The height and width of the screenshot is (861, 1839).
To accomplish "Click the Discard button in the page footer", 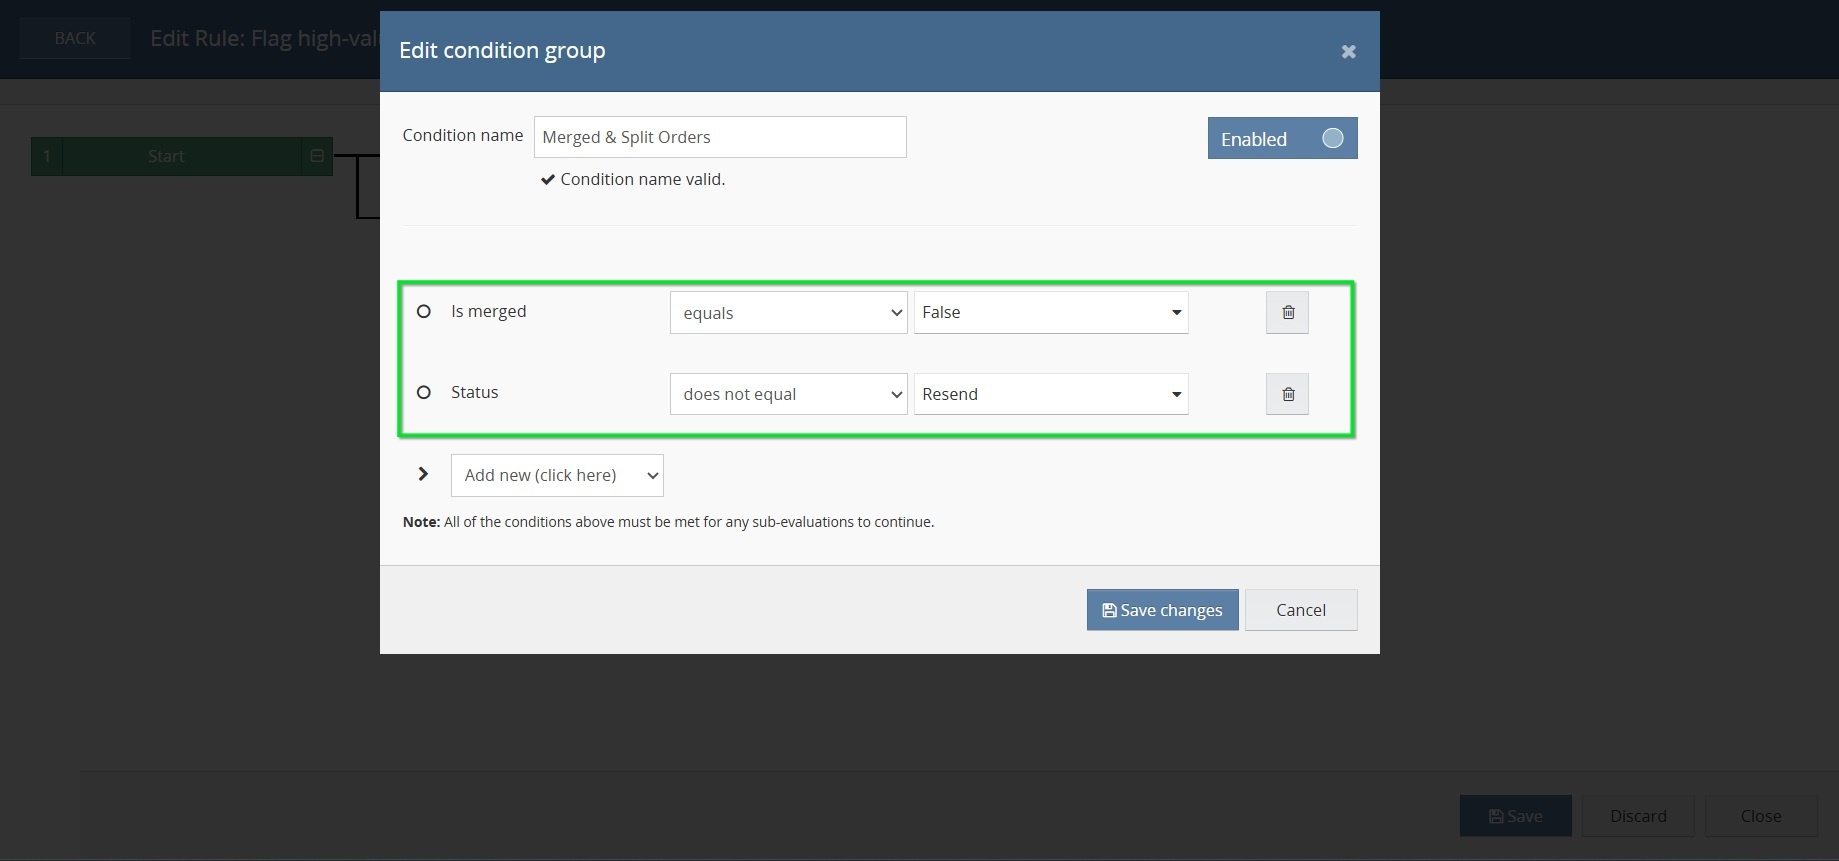I will click(1637, 816).
